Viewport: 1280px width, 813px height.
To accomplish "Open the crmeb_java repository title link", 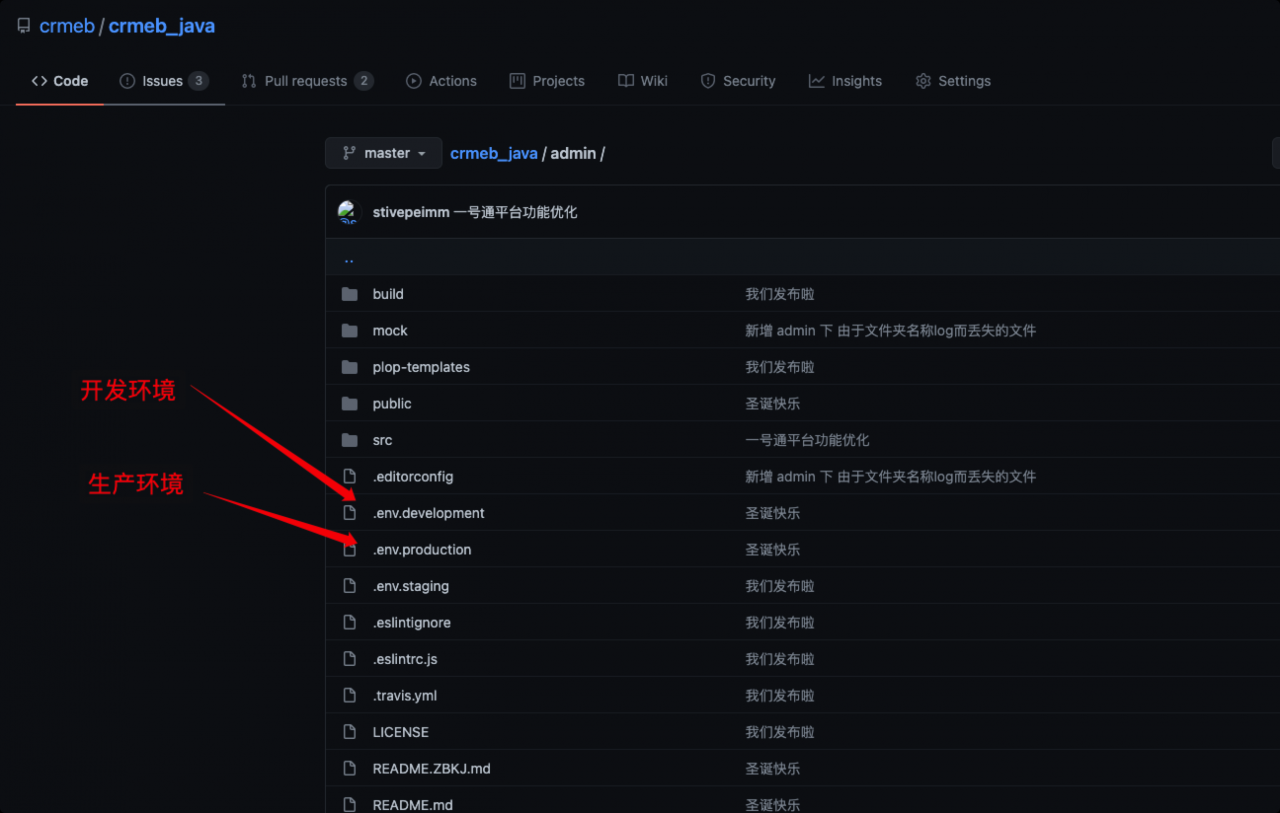I will (x=161, y=26).
